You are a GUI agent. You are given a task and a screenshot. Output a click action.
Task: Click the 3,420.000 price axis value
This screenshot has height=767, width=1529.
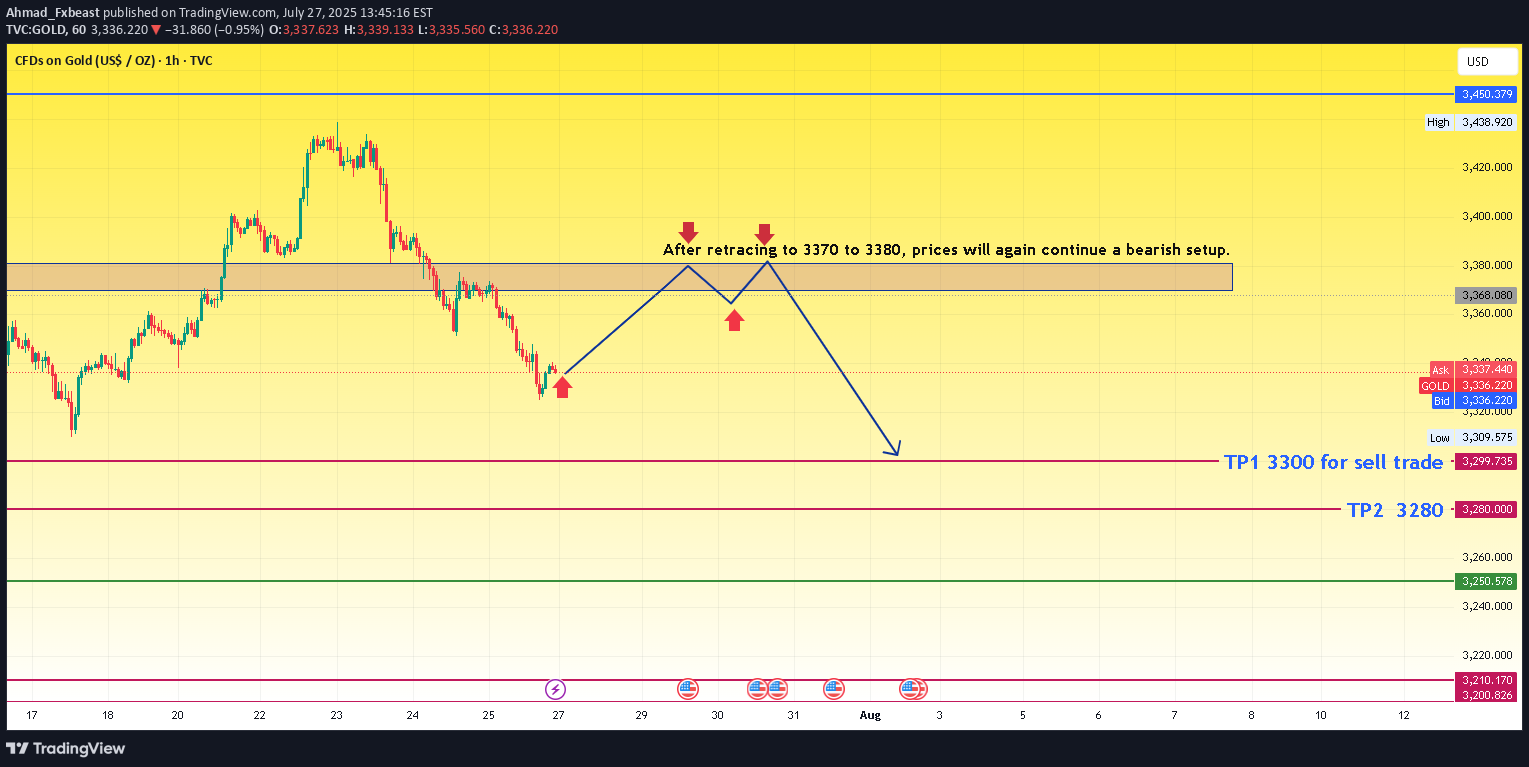coord(1487,167)
